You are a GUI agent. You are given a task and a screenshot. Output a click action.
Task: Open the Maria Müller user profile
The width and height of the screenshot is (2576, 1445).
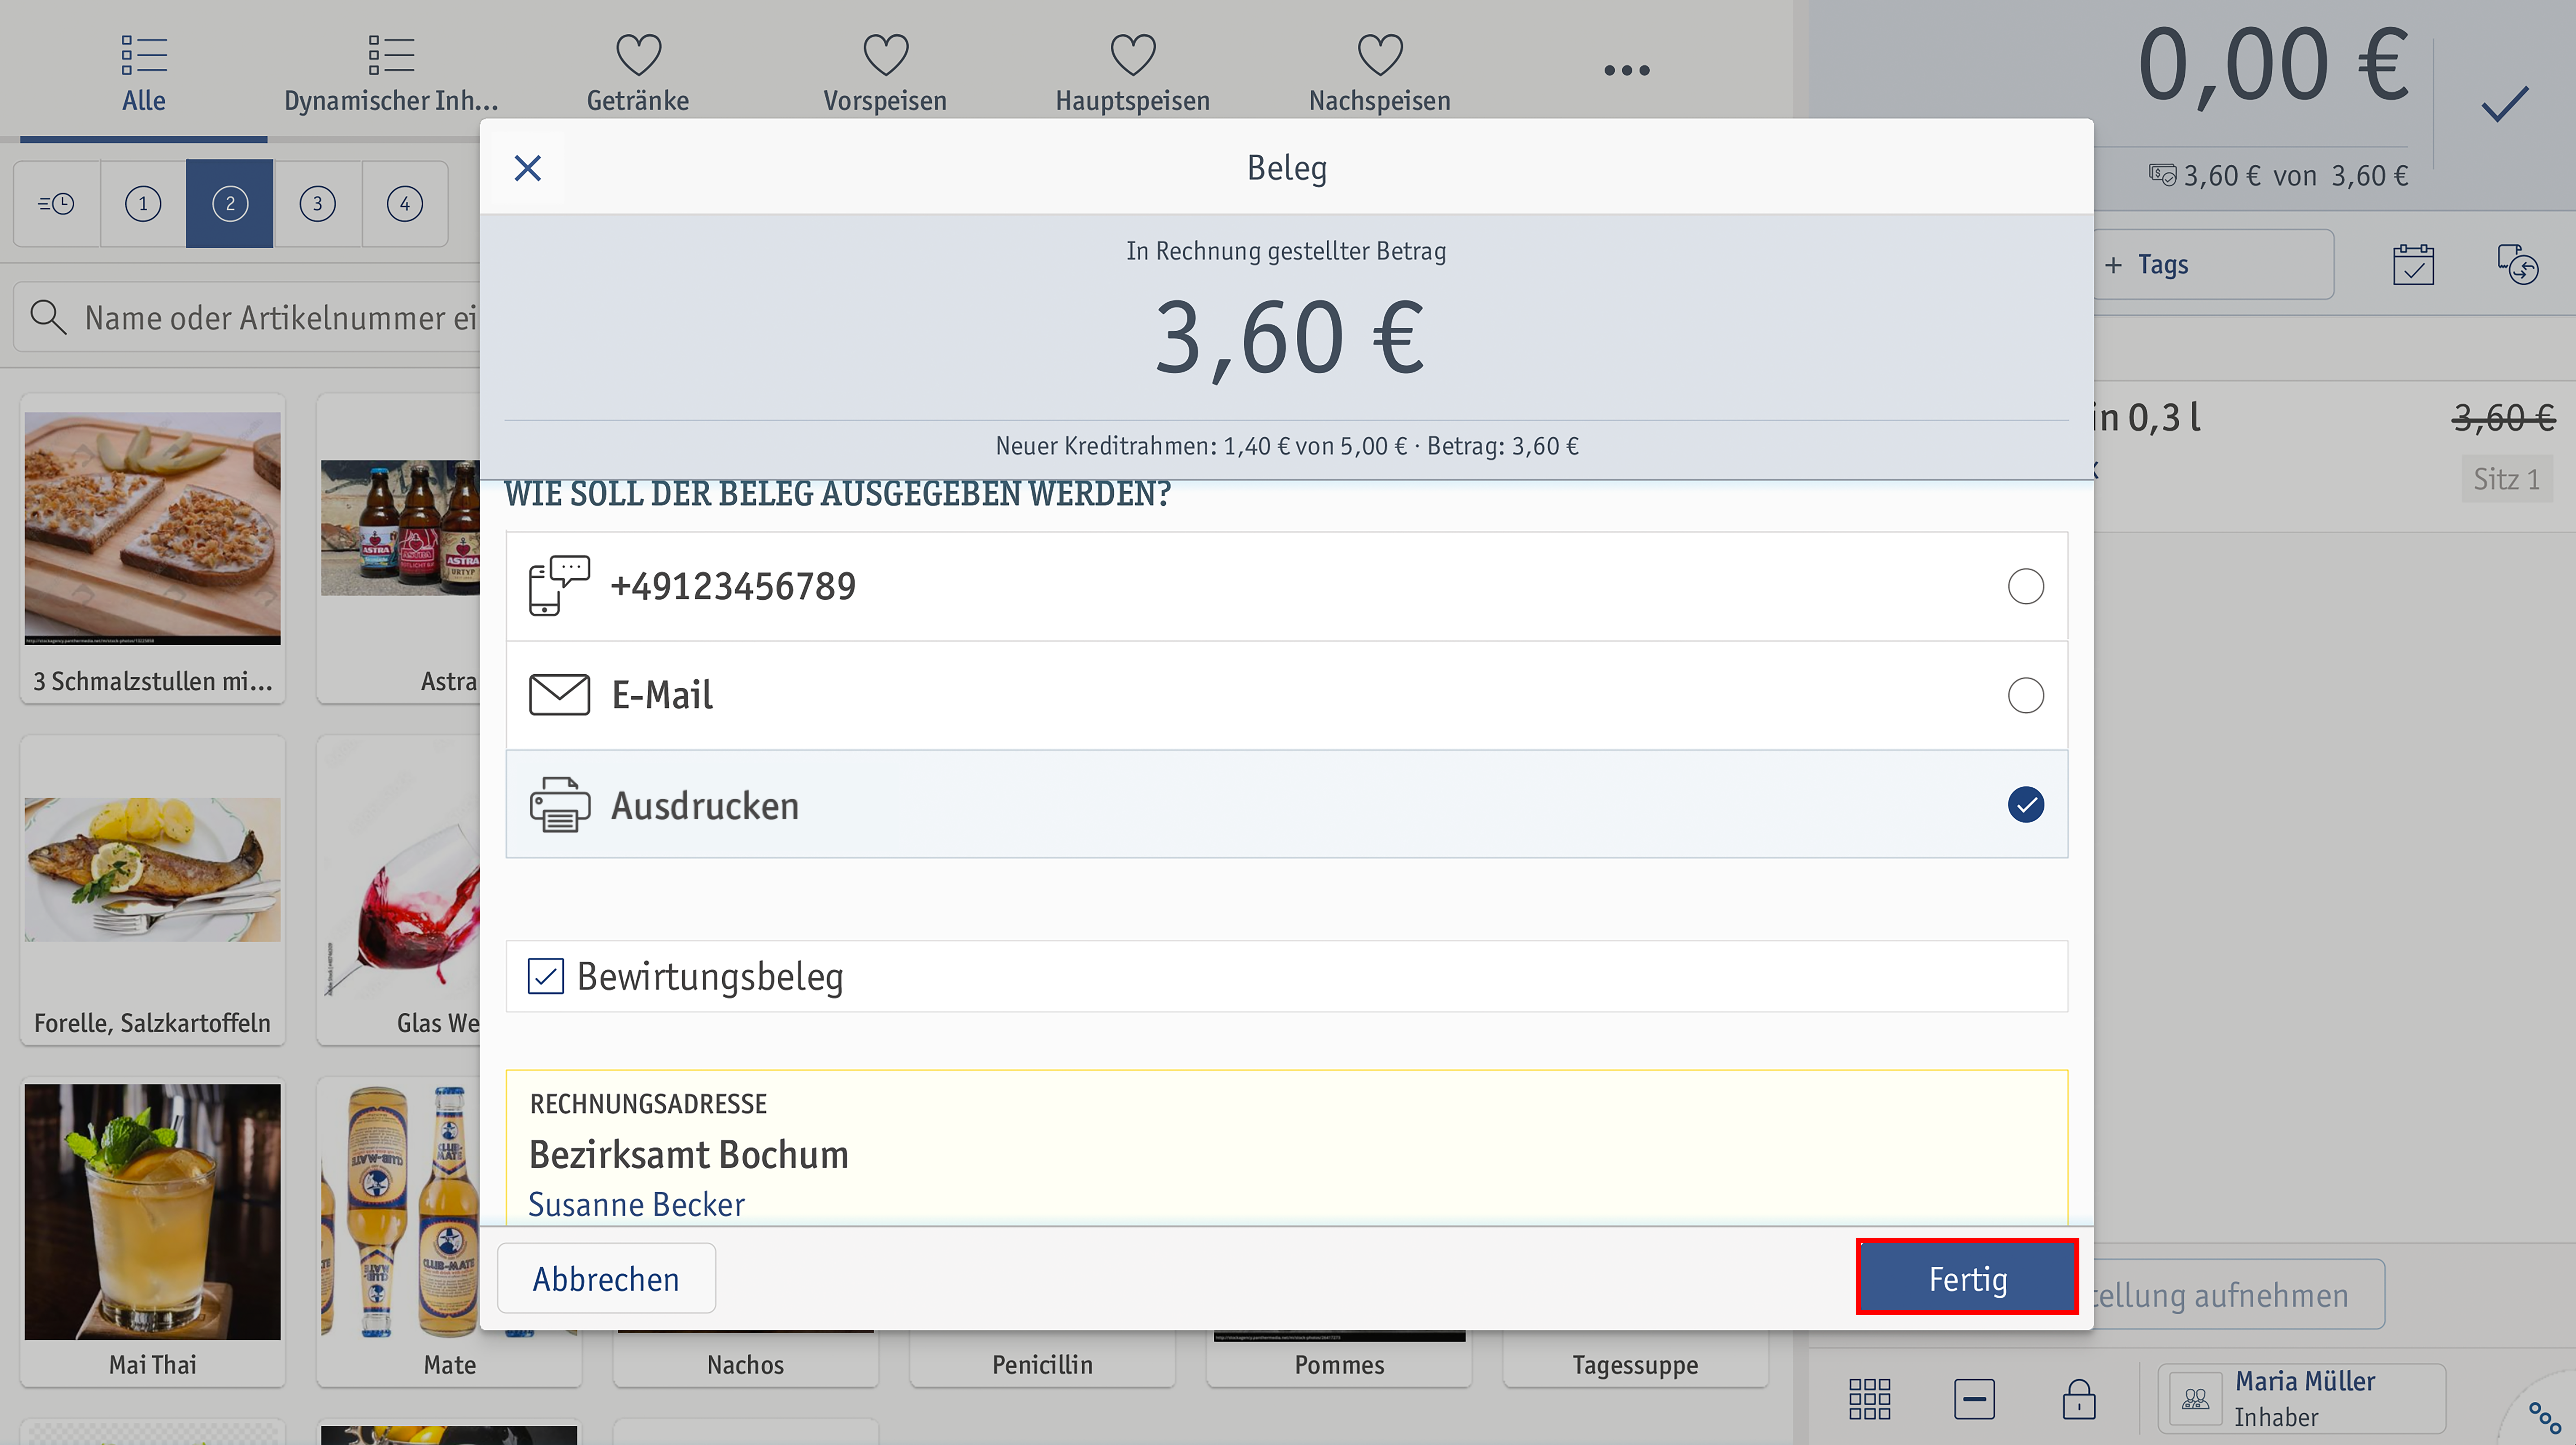(x=2302, y=1399)
